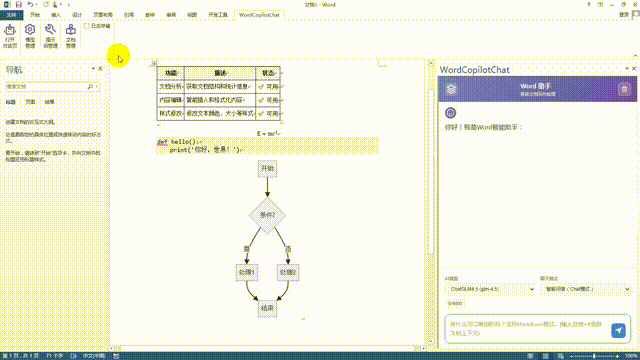Image resolution: width=640 pixels, height=360 pixels.
Task: Click the 'def hello():' code line
Action: tap(179, 142)
